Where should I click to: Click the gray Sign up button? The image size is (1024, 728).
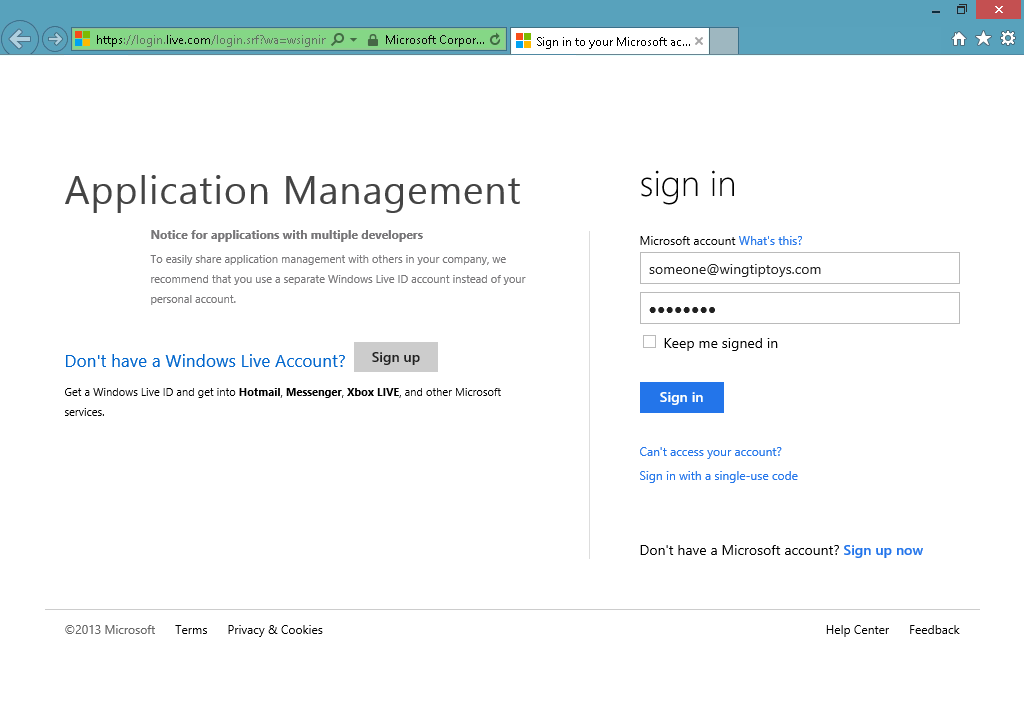click(x=396, y=357)
